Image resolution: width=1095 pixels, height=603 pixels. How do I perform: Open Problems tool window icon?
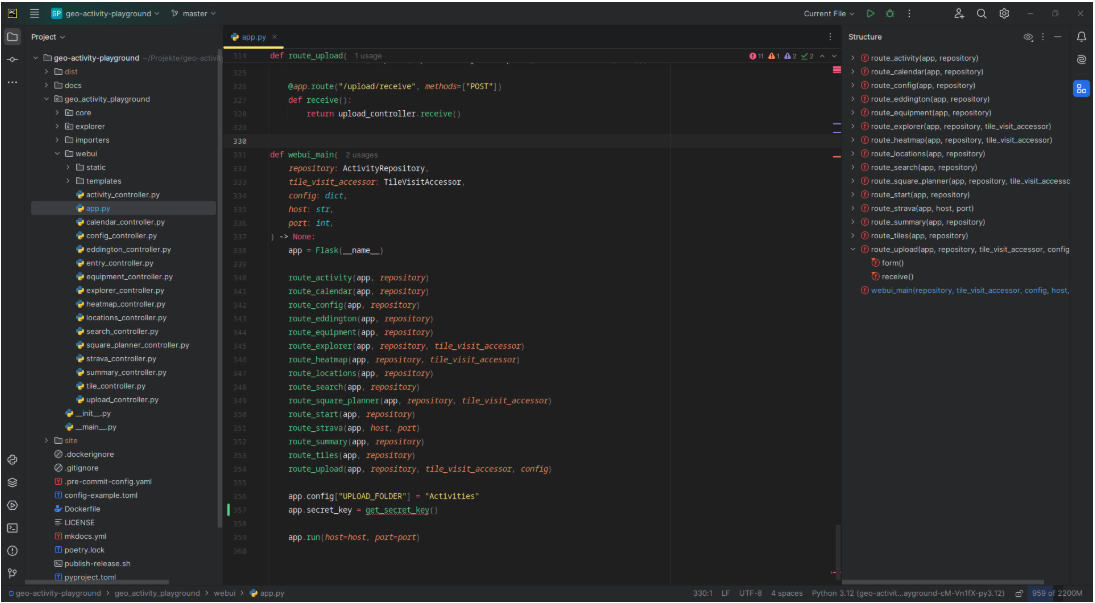[12, 551]
